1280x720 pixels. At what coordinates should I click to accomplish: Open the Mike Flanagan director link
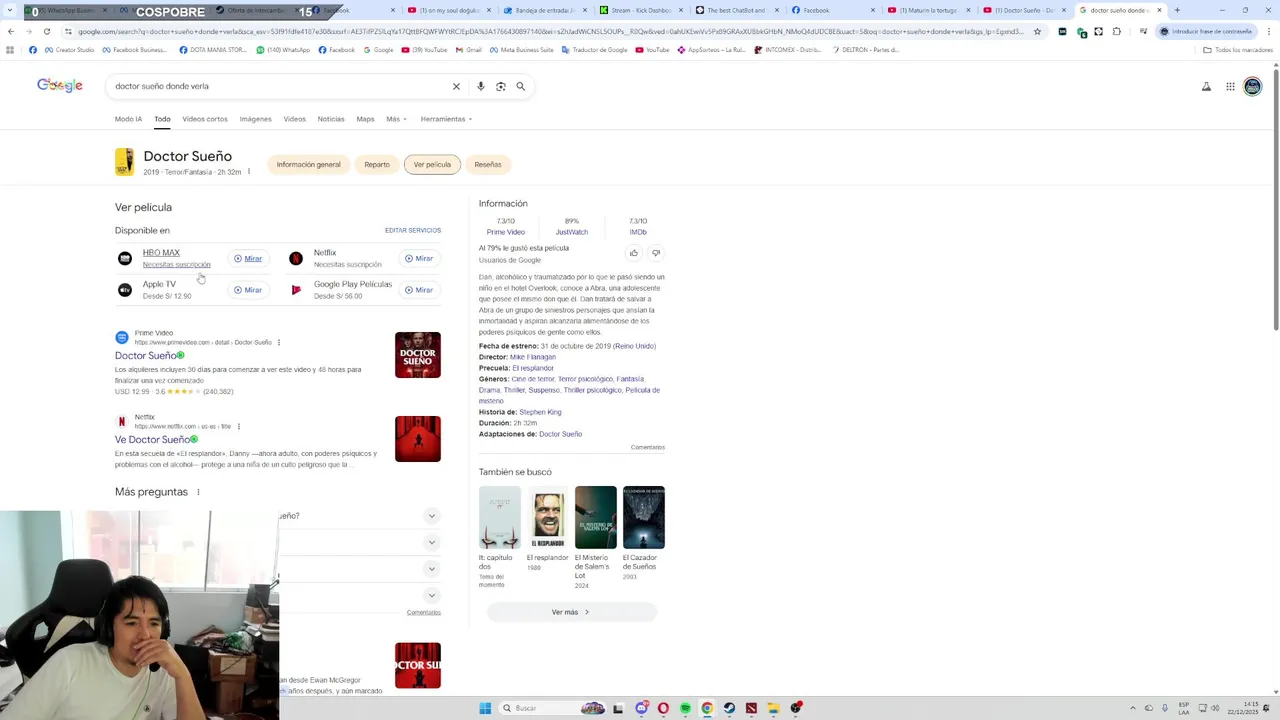click(x=533, y=357)
